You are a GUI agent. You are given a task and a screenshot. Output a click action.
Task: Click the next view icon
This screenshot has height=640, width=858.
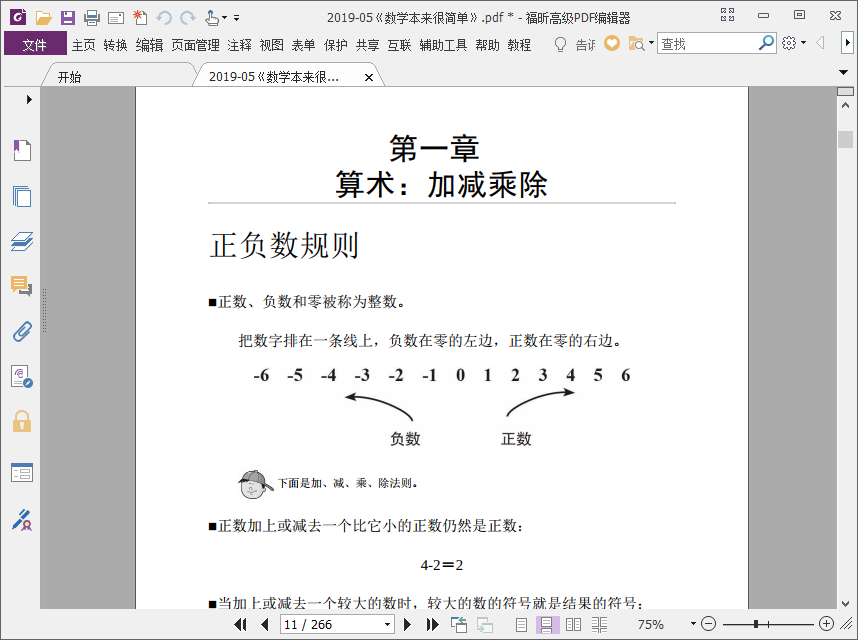point(485,624)
